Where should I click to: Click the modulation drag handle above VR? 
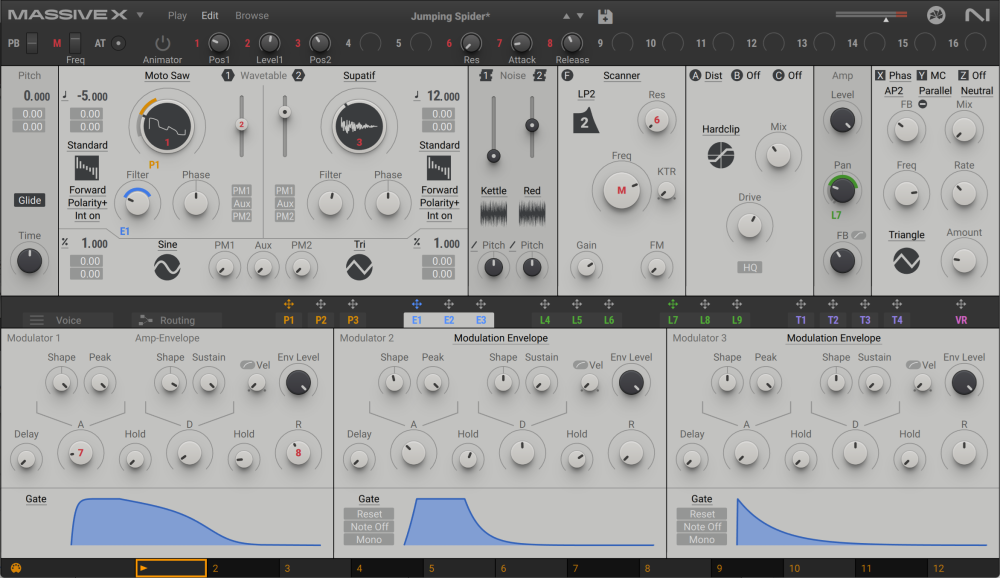960,304
